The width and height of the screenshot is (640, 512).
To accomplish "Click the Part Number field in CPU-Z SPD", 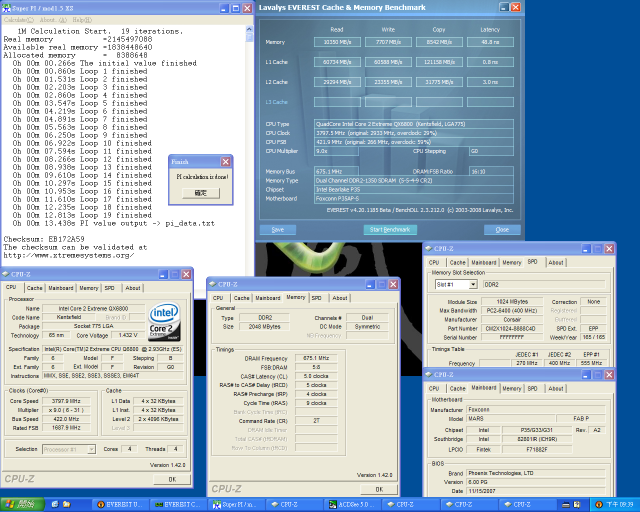I will pos(512,329).
